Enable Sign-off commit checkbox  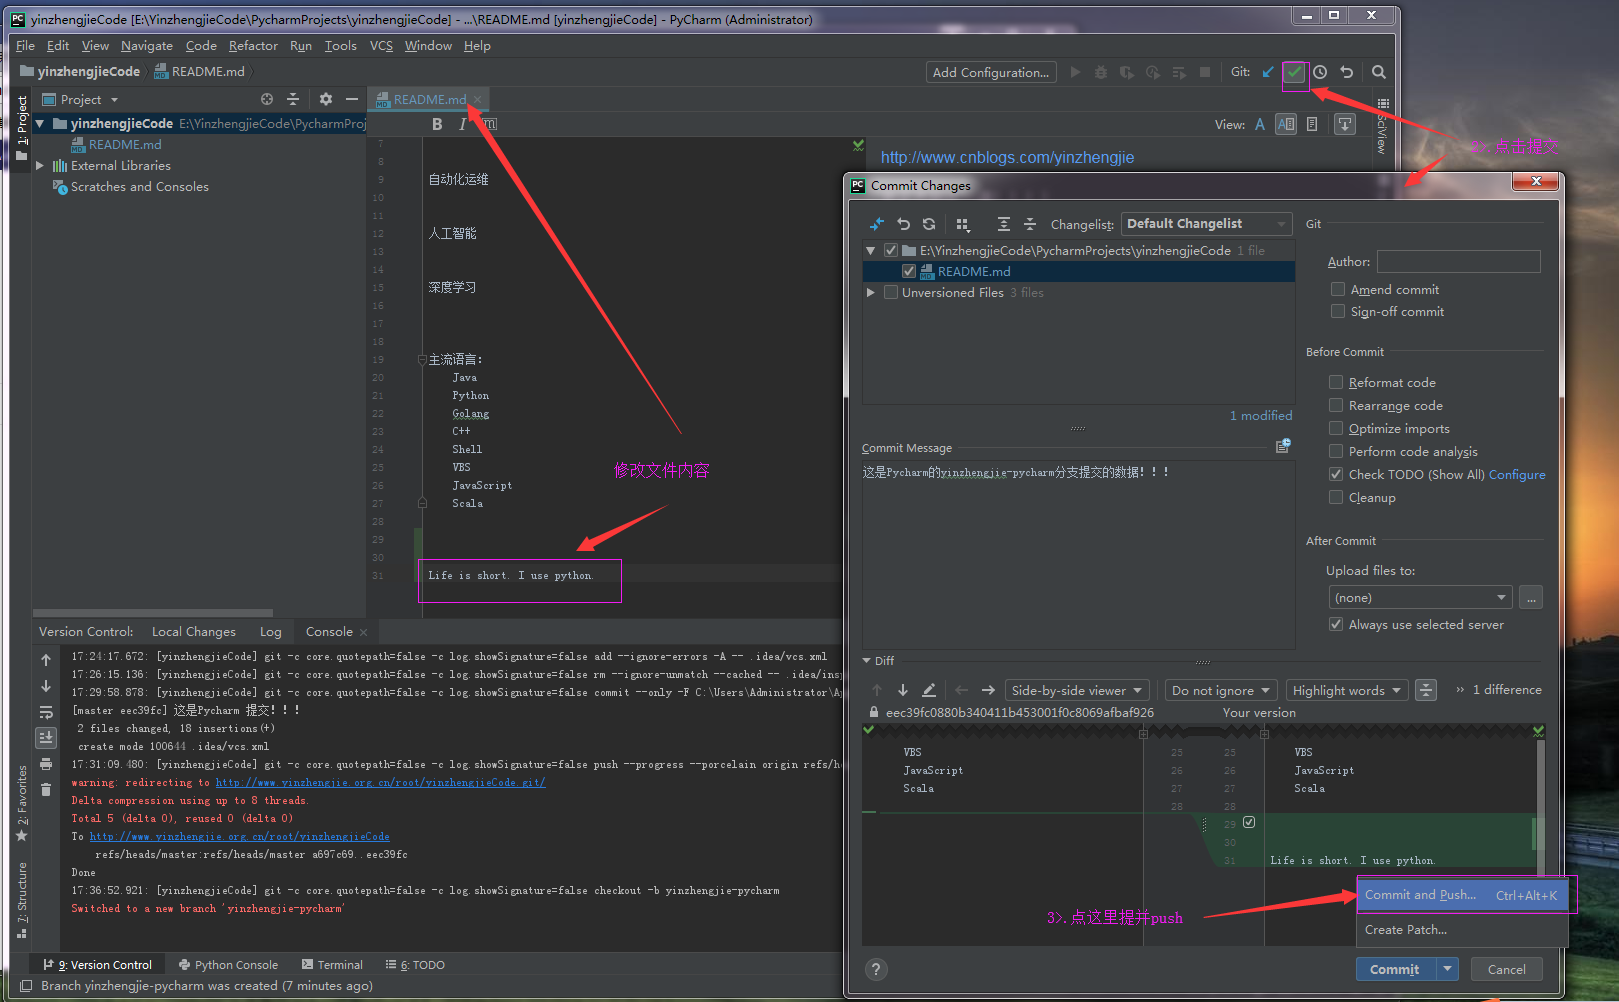pos(1338,311)
